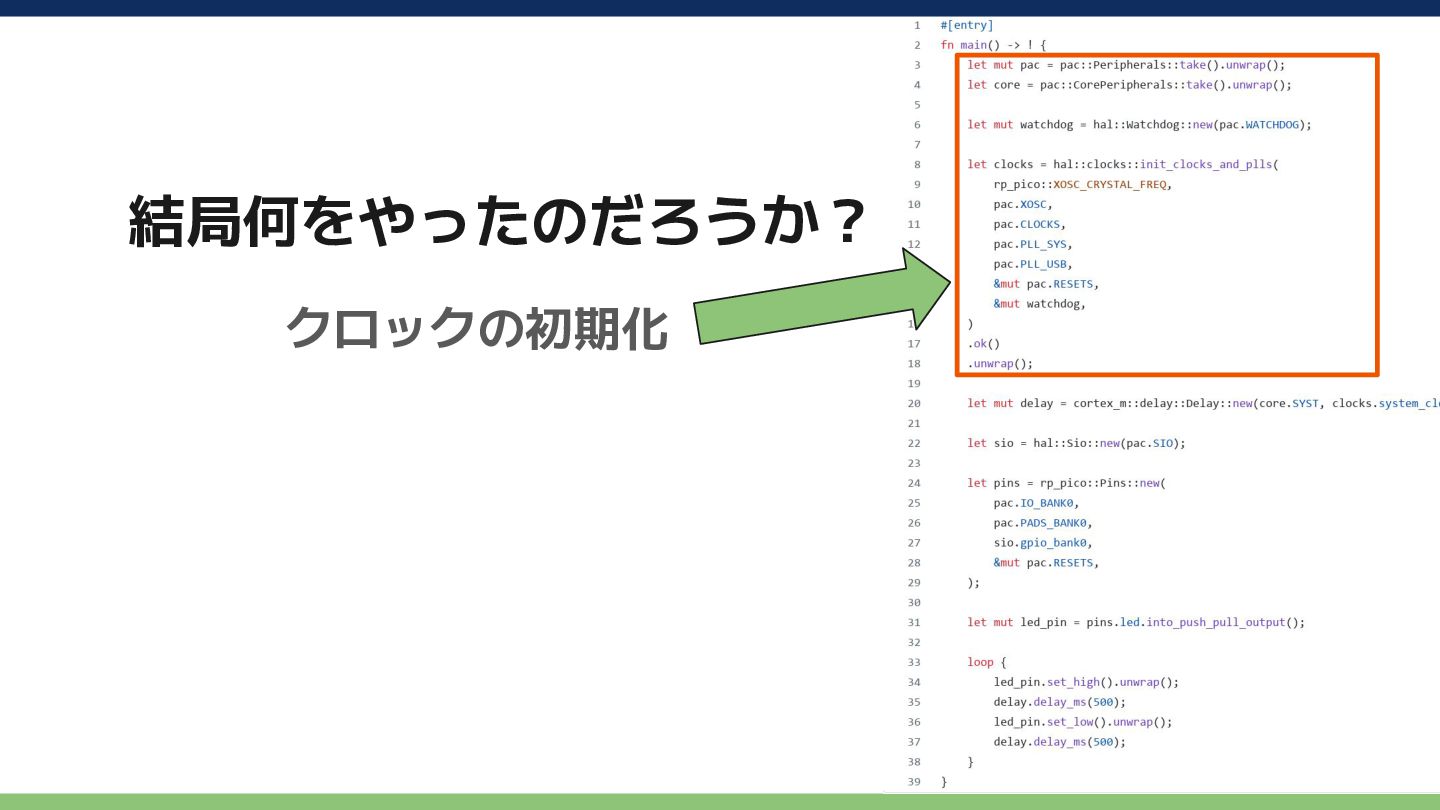The width and height of the screenshot is (1440, 810).
Task: Select the "led_pin.set_high().unwrap();" line
Action: [1086, 682]
